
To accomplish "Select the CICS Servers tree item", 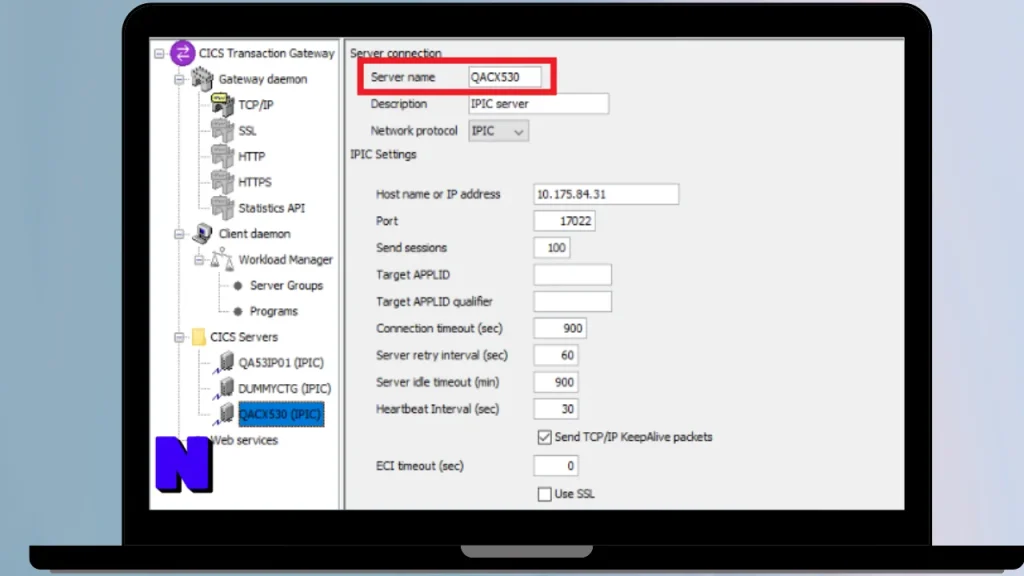I will click(x=244, y=337).
